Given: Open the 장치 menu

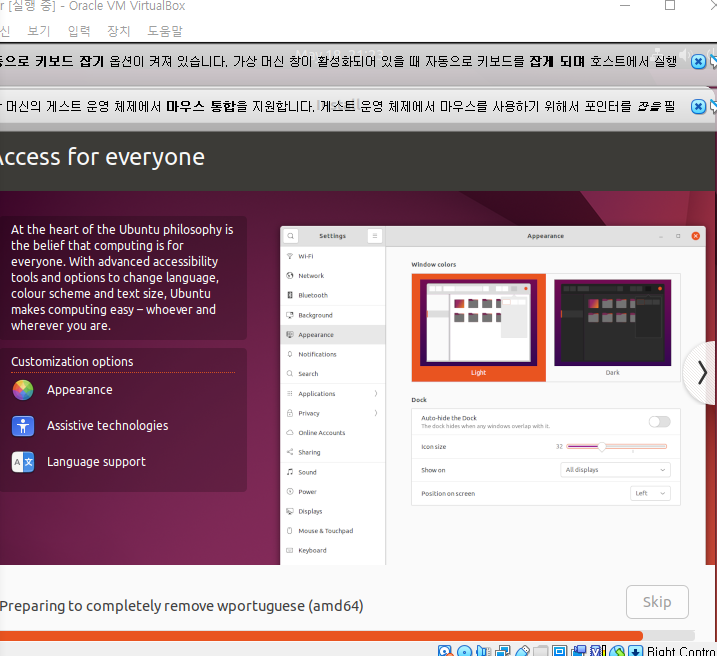Looking at the screenshot, I should tap(118, 31).
